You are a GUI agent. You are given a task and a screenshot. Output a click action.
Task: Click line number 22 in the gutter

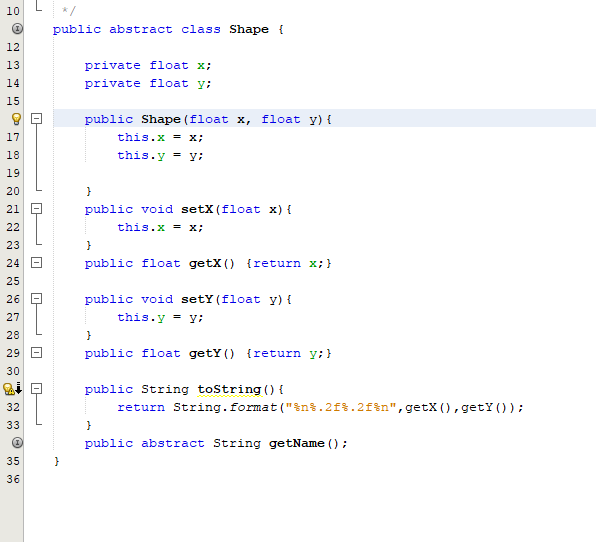(13, 227)
